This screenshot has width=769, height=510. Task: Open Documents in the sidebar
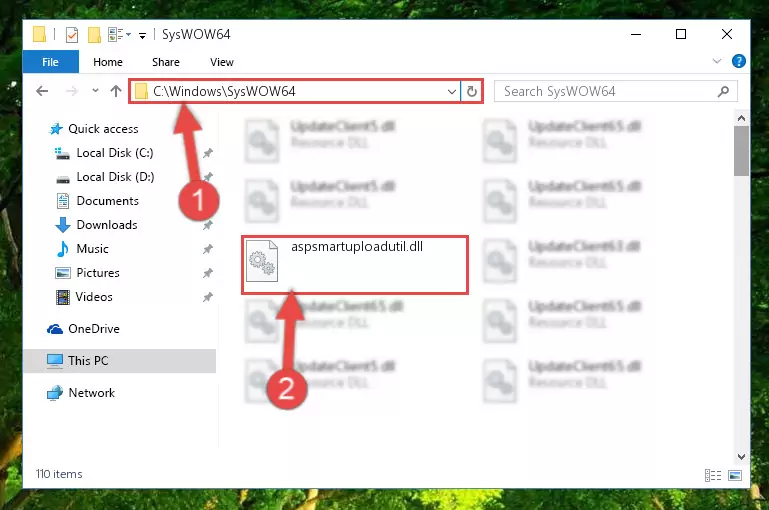107,201
